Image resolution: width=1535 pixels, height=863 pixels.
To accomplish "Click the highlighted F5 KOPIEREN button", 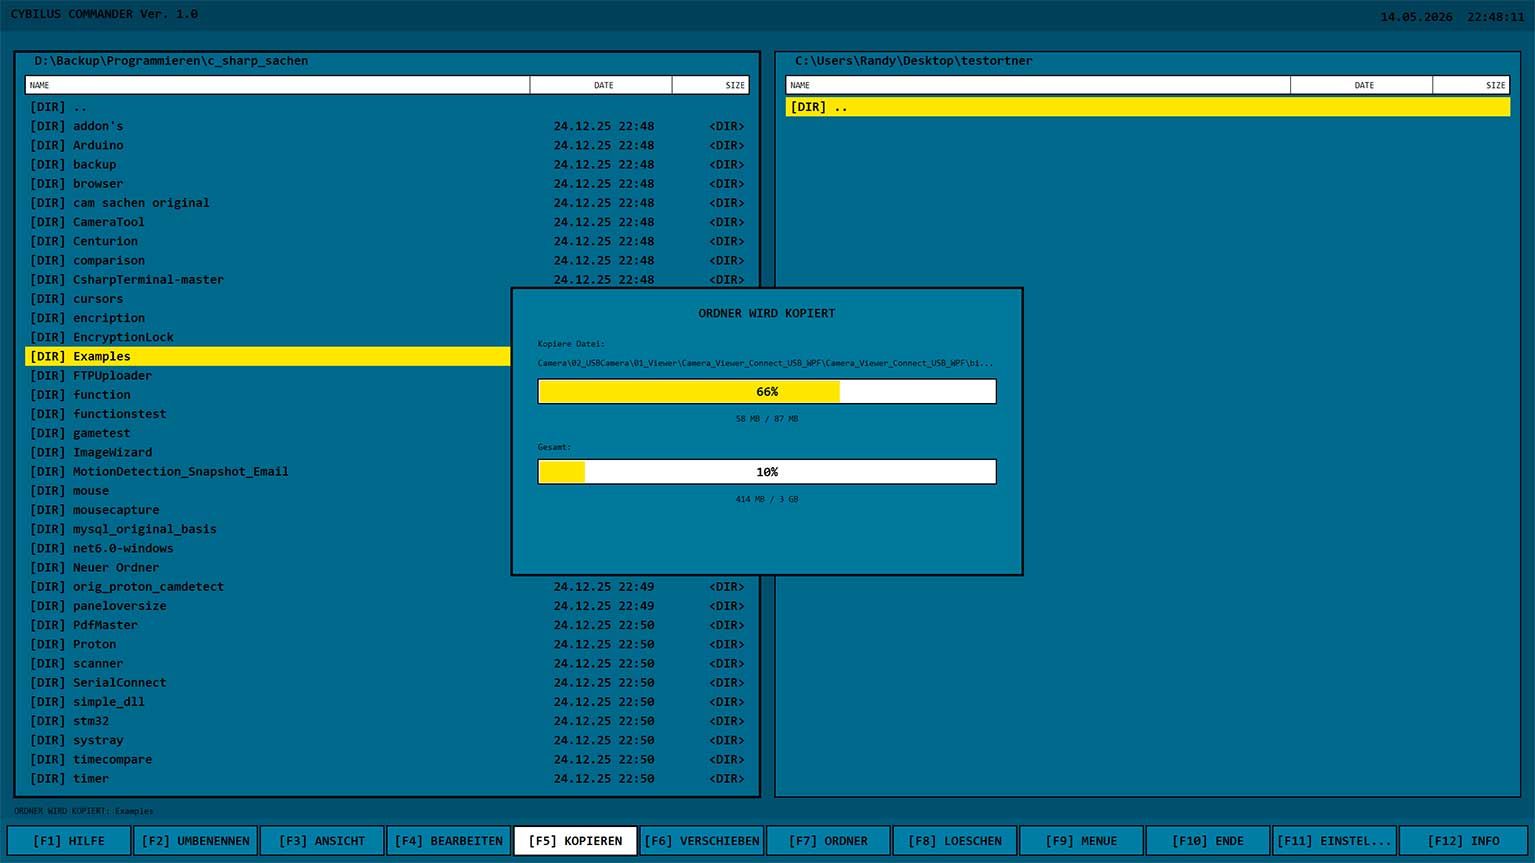I will click(x=575, y=841).
